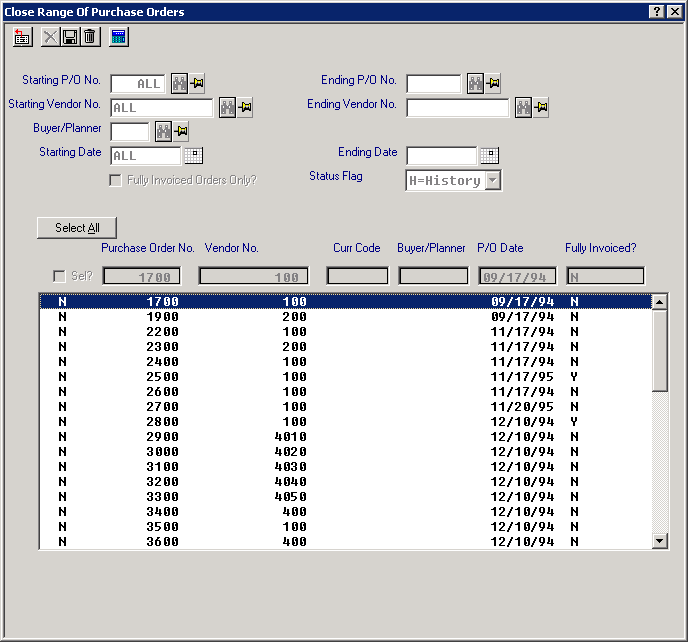Select purchase order 2400 row
The width and height of the screenshot is (688, 642).
point(345,362)
